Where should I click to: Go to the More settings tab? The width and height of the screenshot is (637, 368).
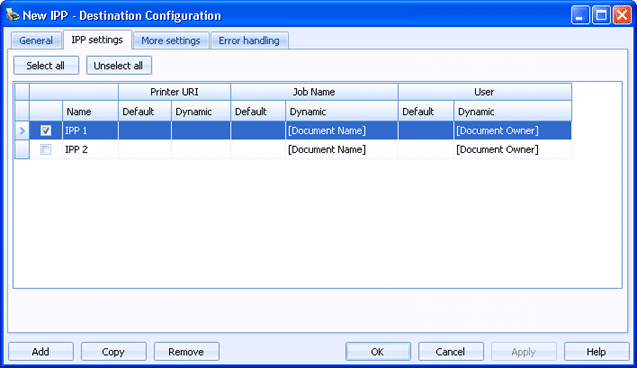point(171,41)
